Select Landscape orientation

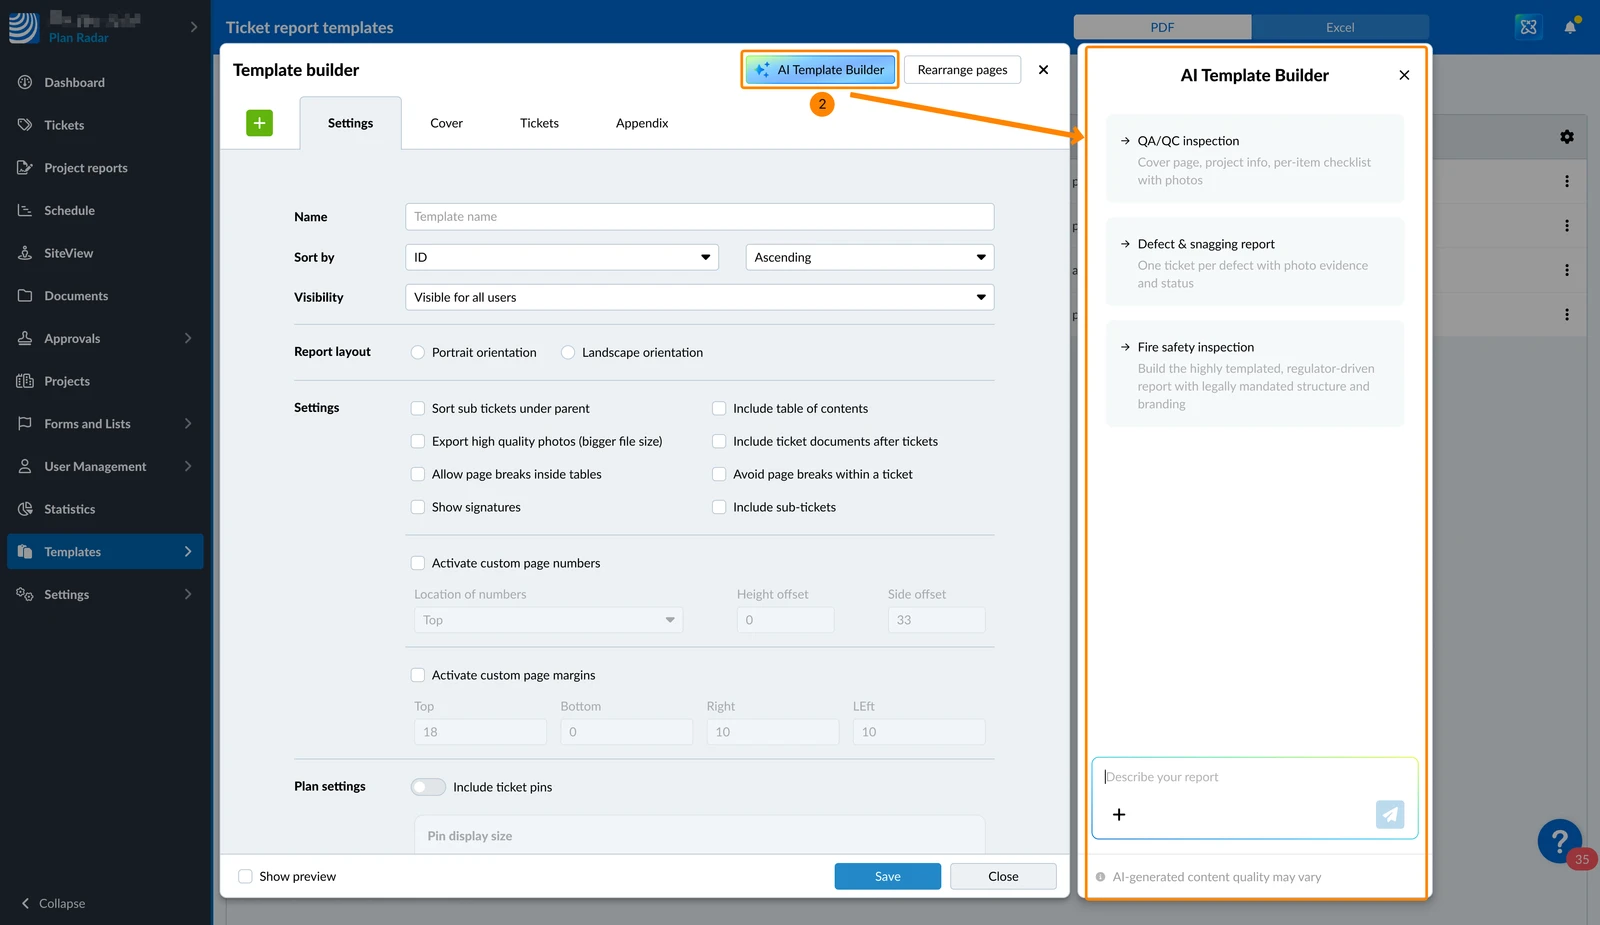tap(568, 352)
